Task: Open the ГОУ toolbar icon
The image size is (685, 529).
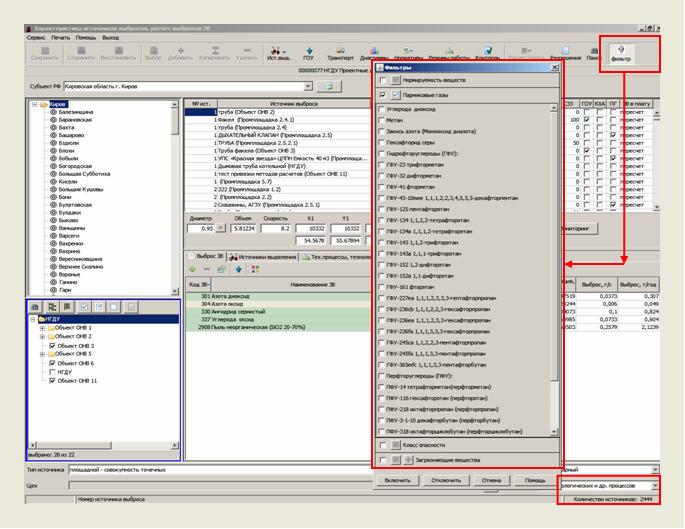Action: [x=308, y=53]
